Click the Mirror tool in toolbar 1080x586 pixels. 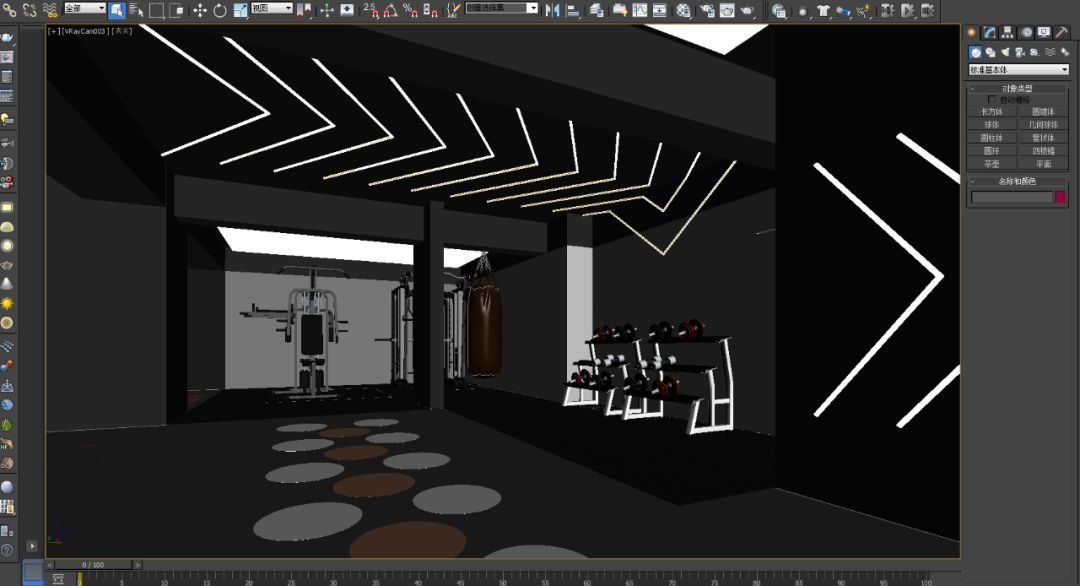pos(553,10)
